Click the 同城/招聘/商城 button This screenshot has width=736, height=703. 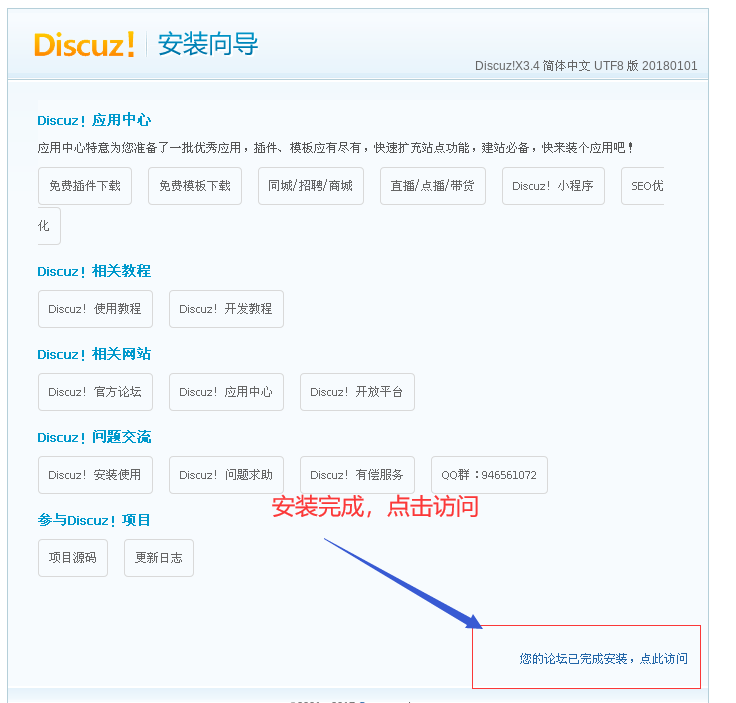(311, 186)
